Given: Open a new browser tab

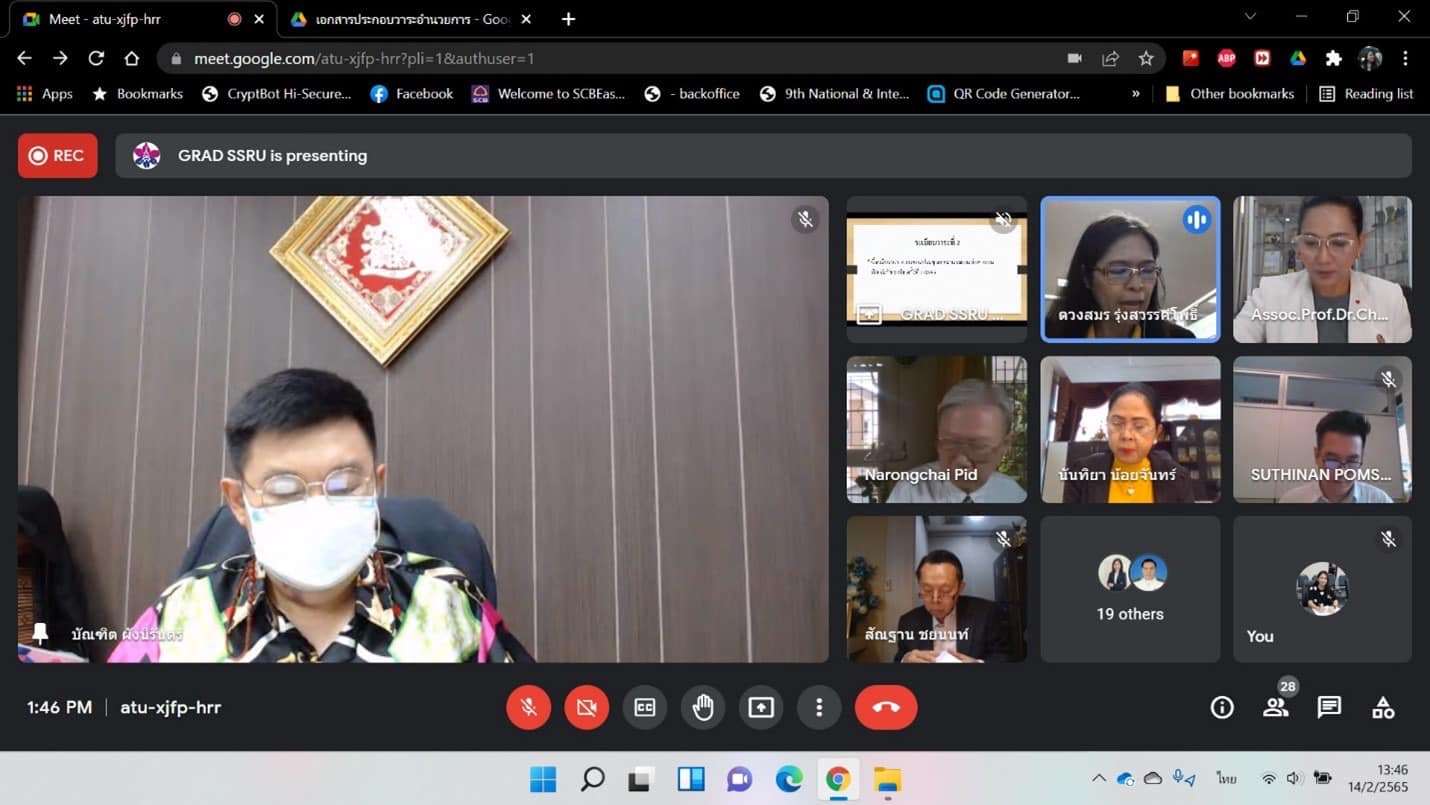Looking at the screenshot, I should pos(568,19).
